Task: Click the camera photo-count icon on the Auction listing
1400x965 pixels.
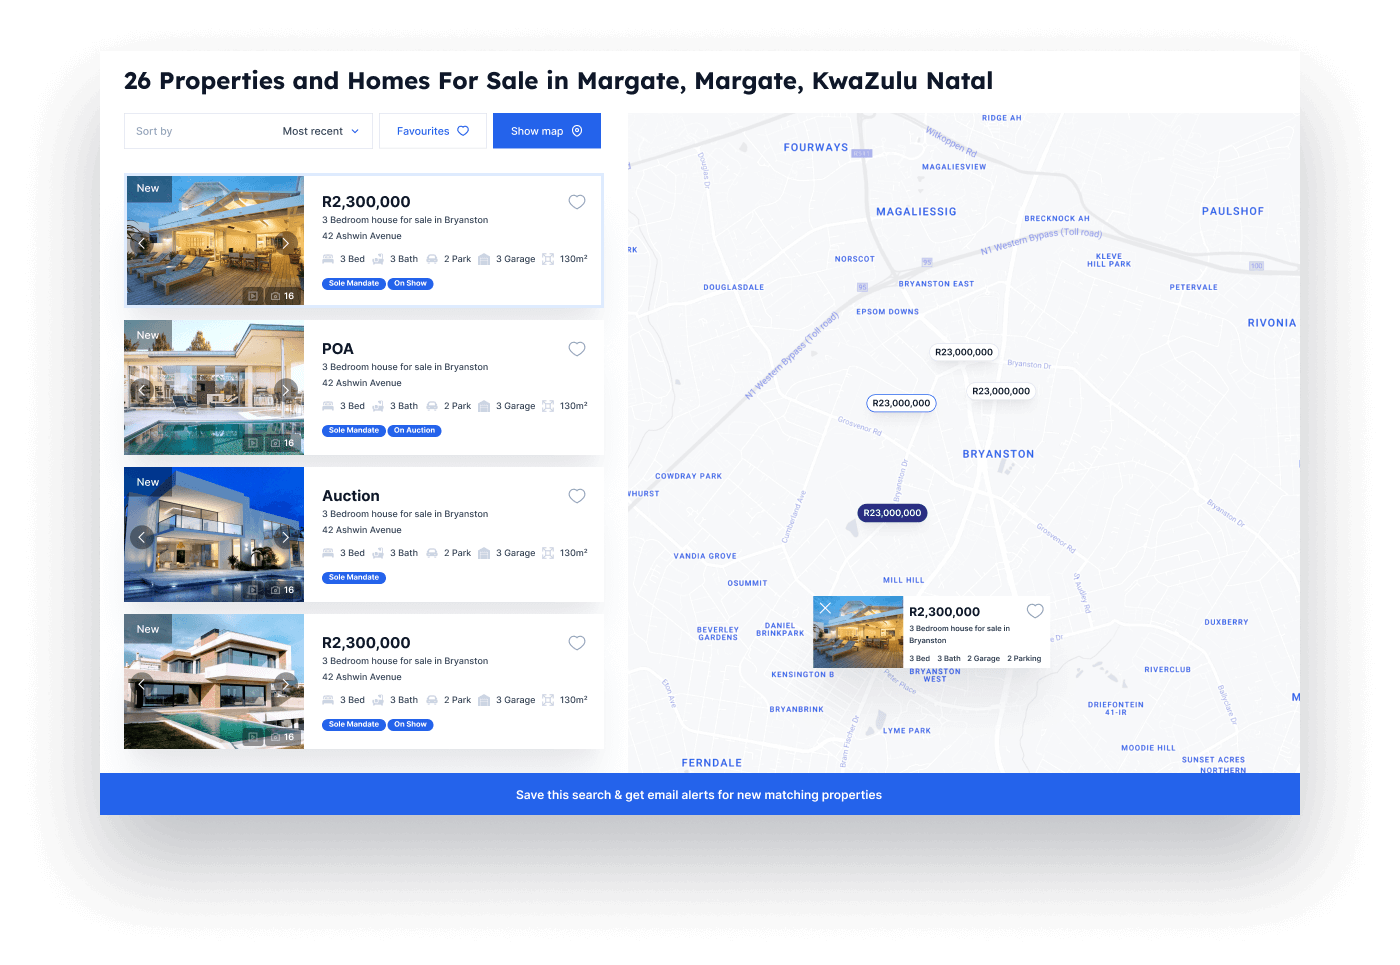Action: coord(277,590)
